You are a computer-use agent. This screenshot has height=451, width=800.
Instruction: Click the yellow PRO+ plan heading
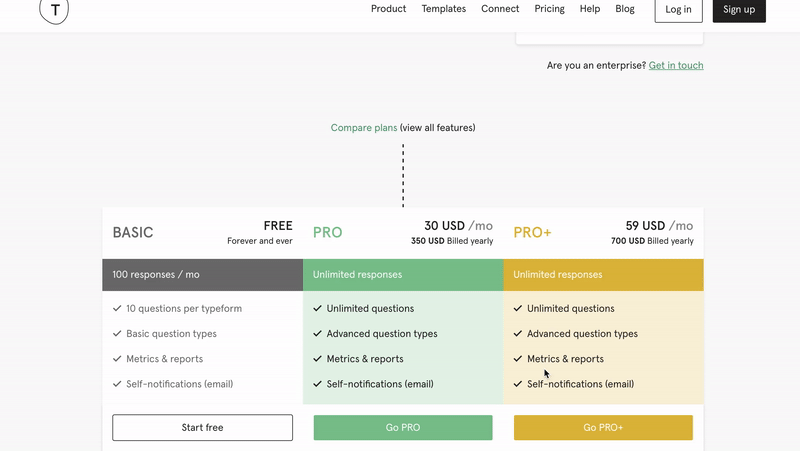pyautogui.click(x=532, y=233)
